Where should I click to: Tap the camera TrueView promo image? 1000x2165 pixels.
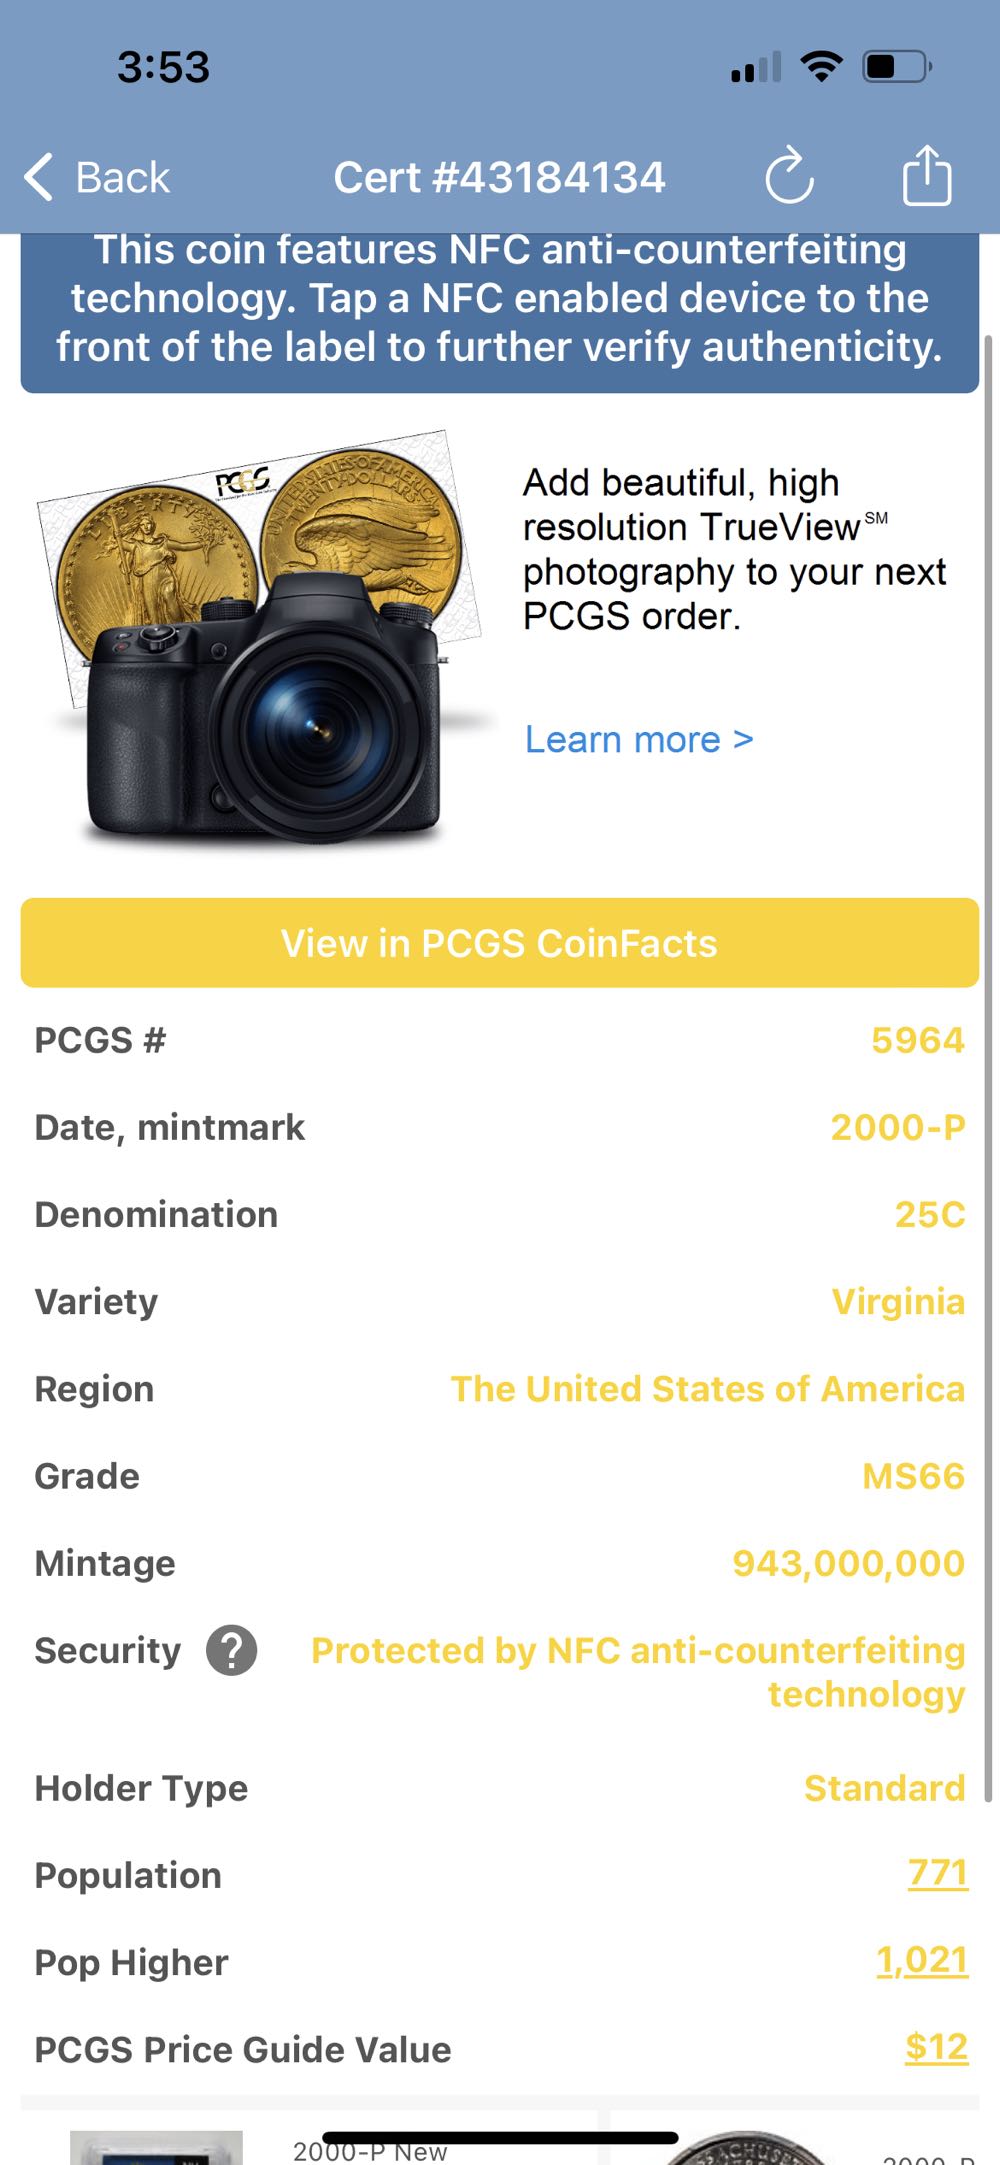[x=263, y=640]
